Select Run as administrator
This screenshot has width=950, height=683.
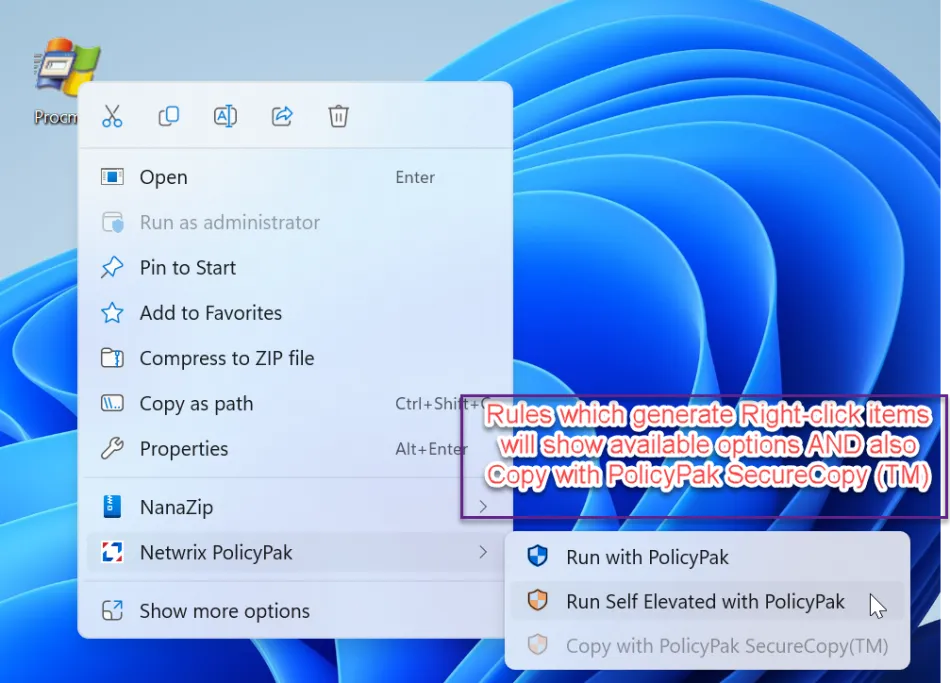point(295,222)
